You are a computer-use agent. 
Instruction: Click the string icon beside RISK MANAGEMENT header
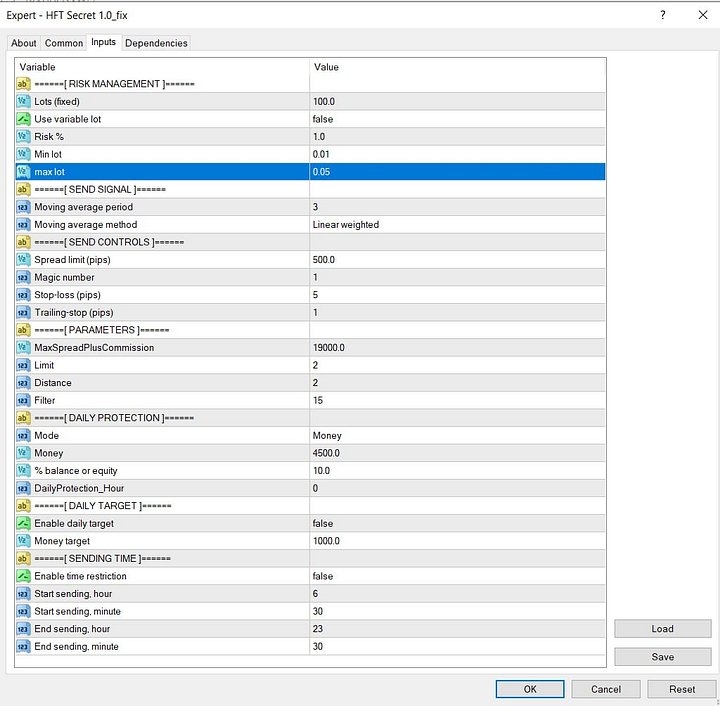pos(23,84)
